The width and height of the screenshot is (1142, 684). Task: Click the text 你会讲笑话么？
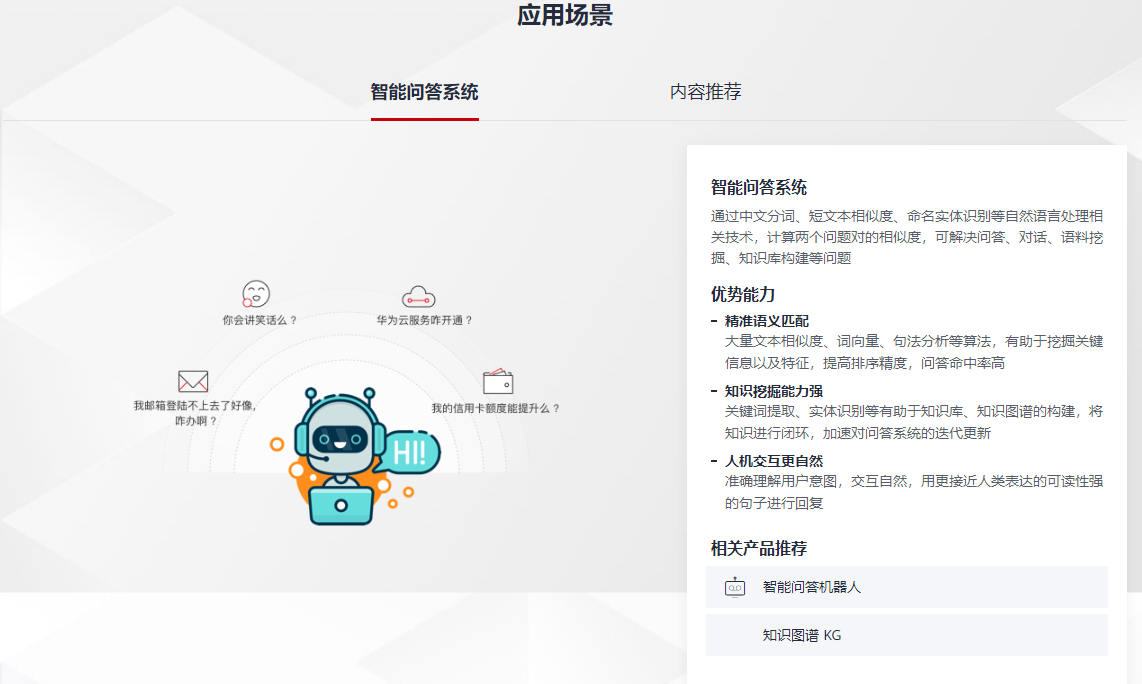tap(261, 320)
